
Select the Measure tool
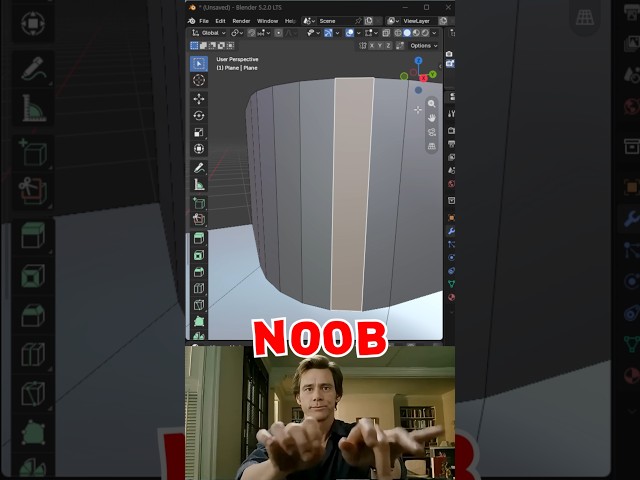point(199,184)
